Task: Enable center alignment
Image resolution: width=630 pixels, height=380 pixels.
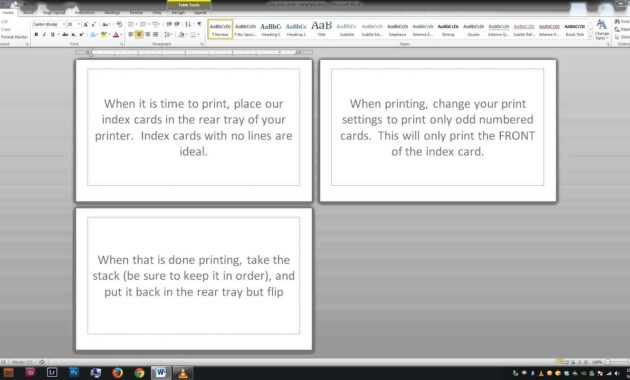Action: [139, 35]
